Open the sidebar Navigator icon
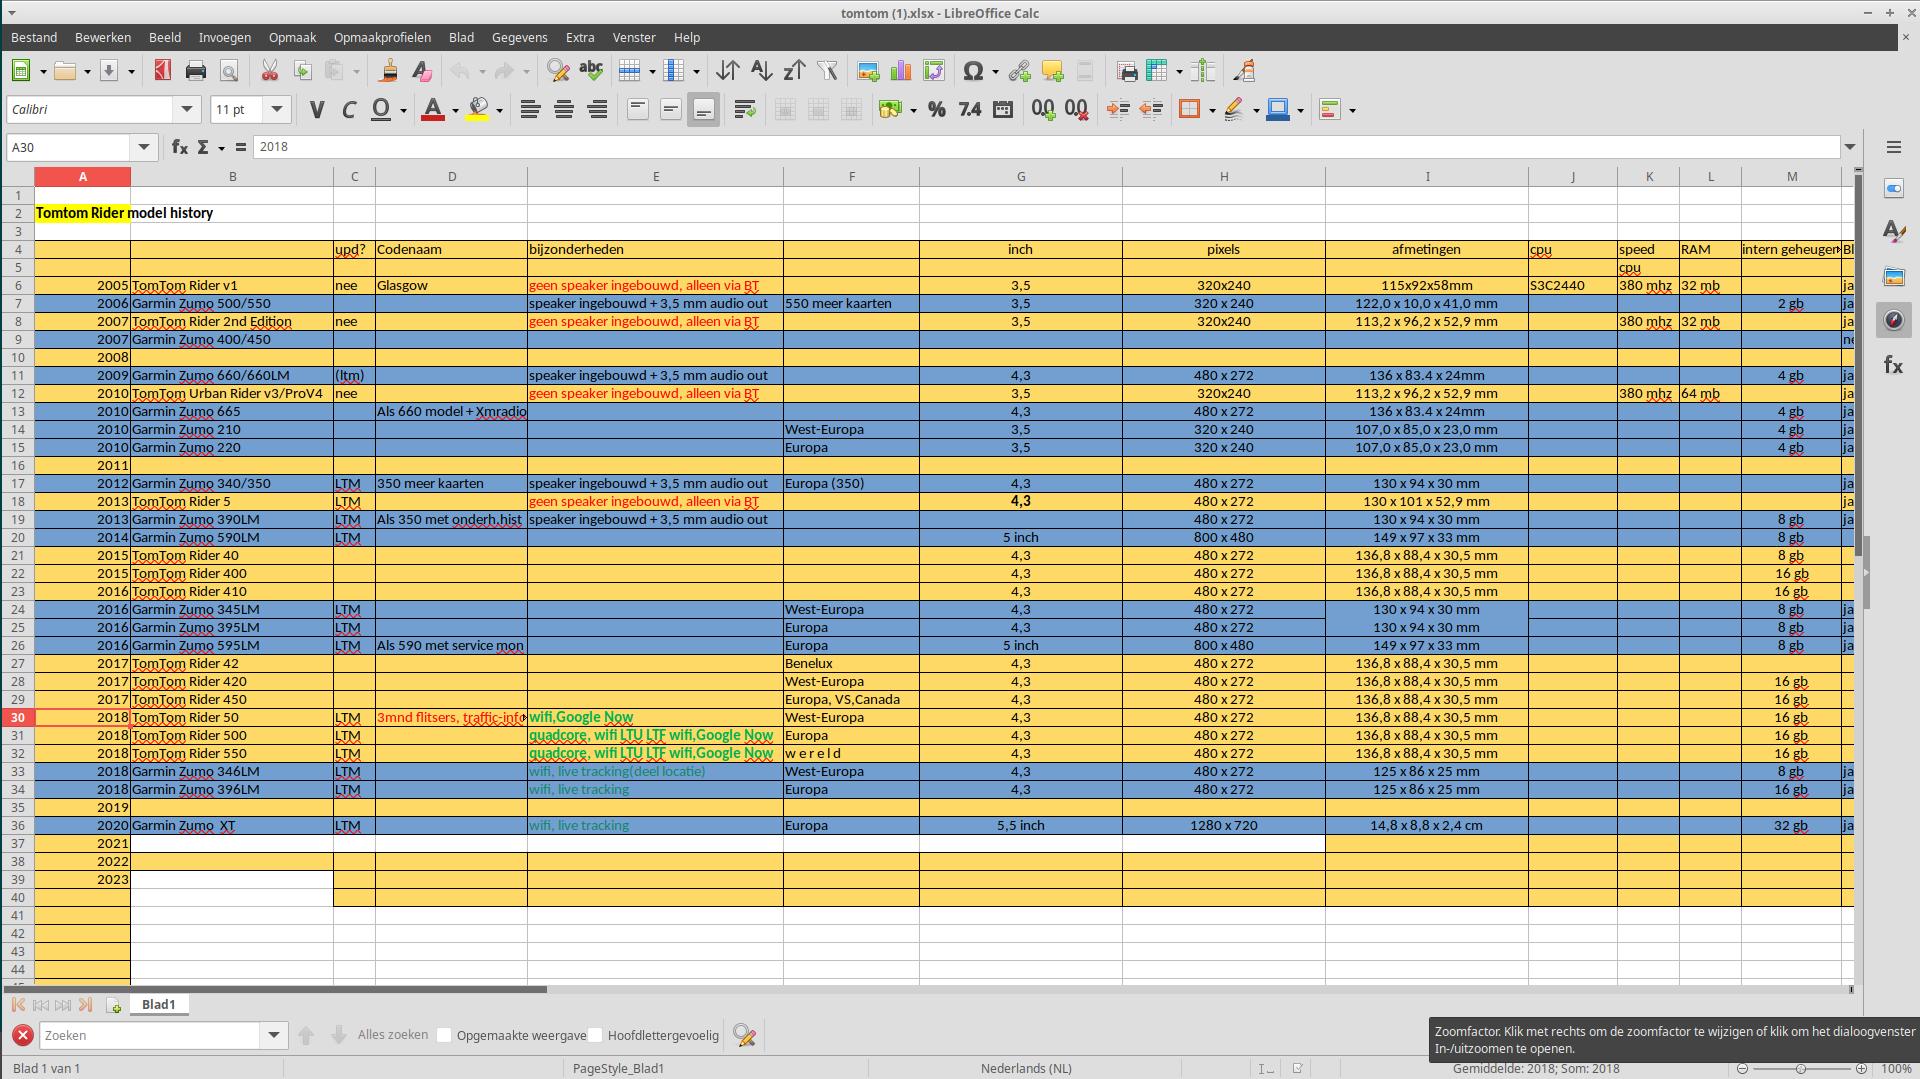 [1894, 321]
